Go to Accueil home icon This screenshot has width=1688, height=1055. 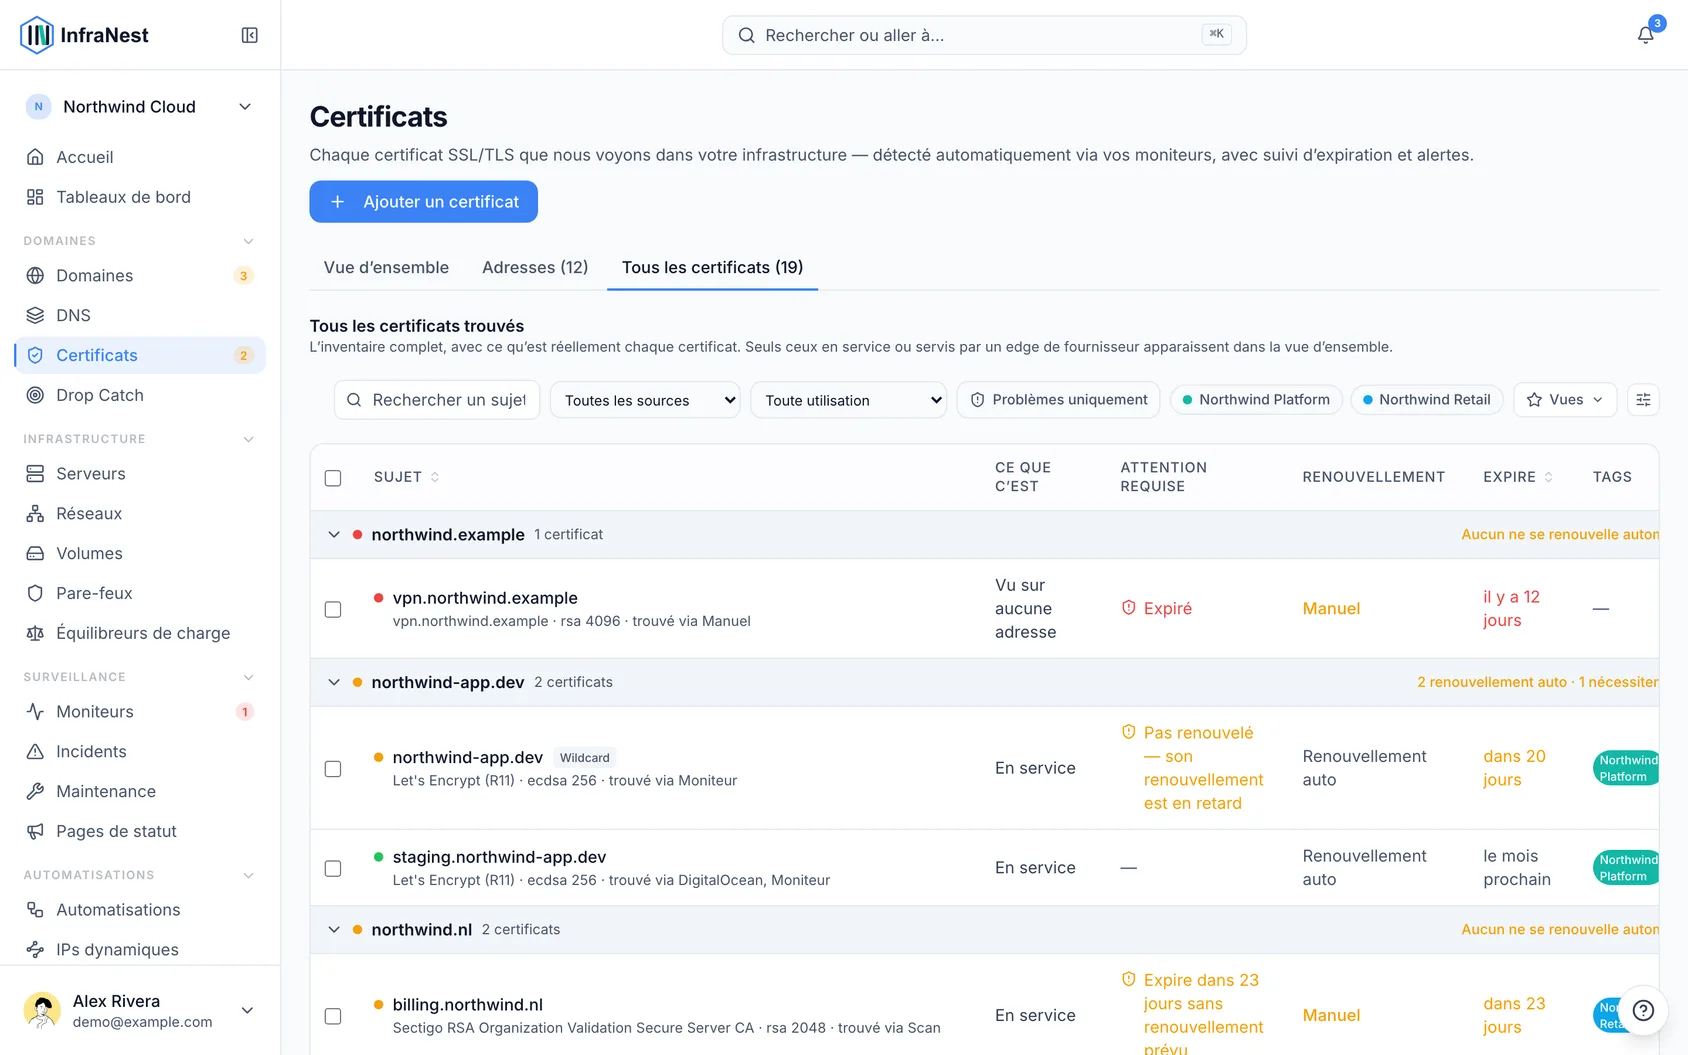tap(35, 157)
